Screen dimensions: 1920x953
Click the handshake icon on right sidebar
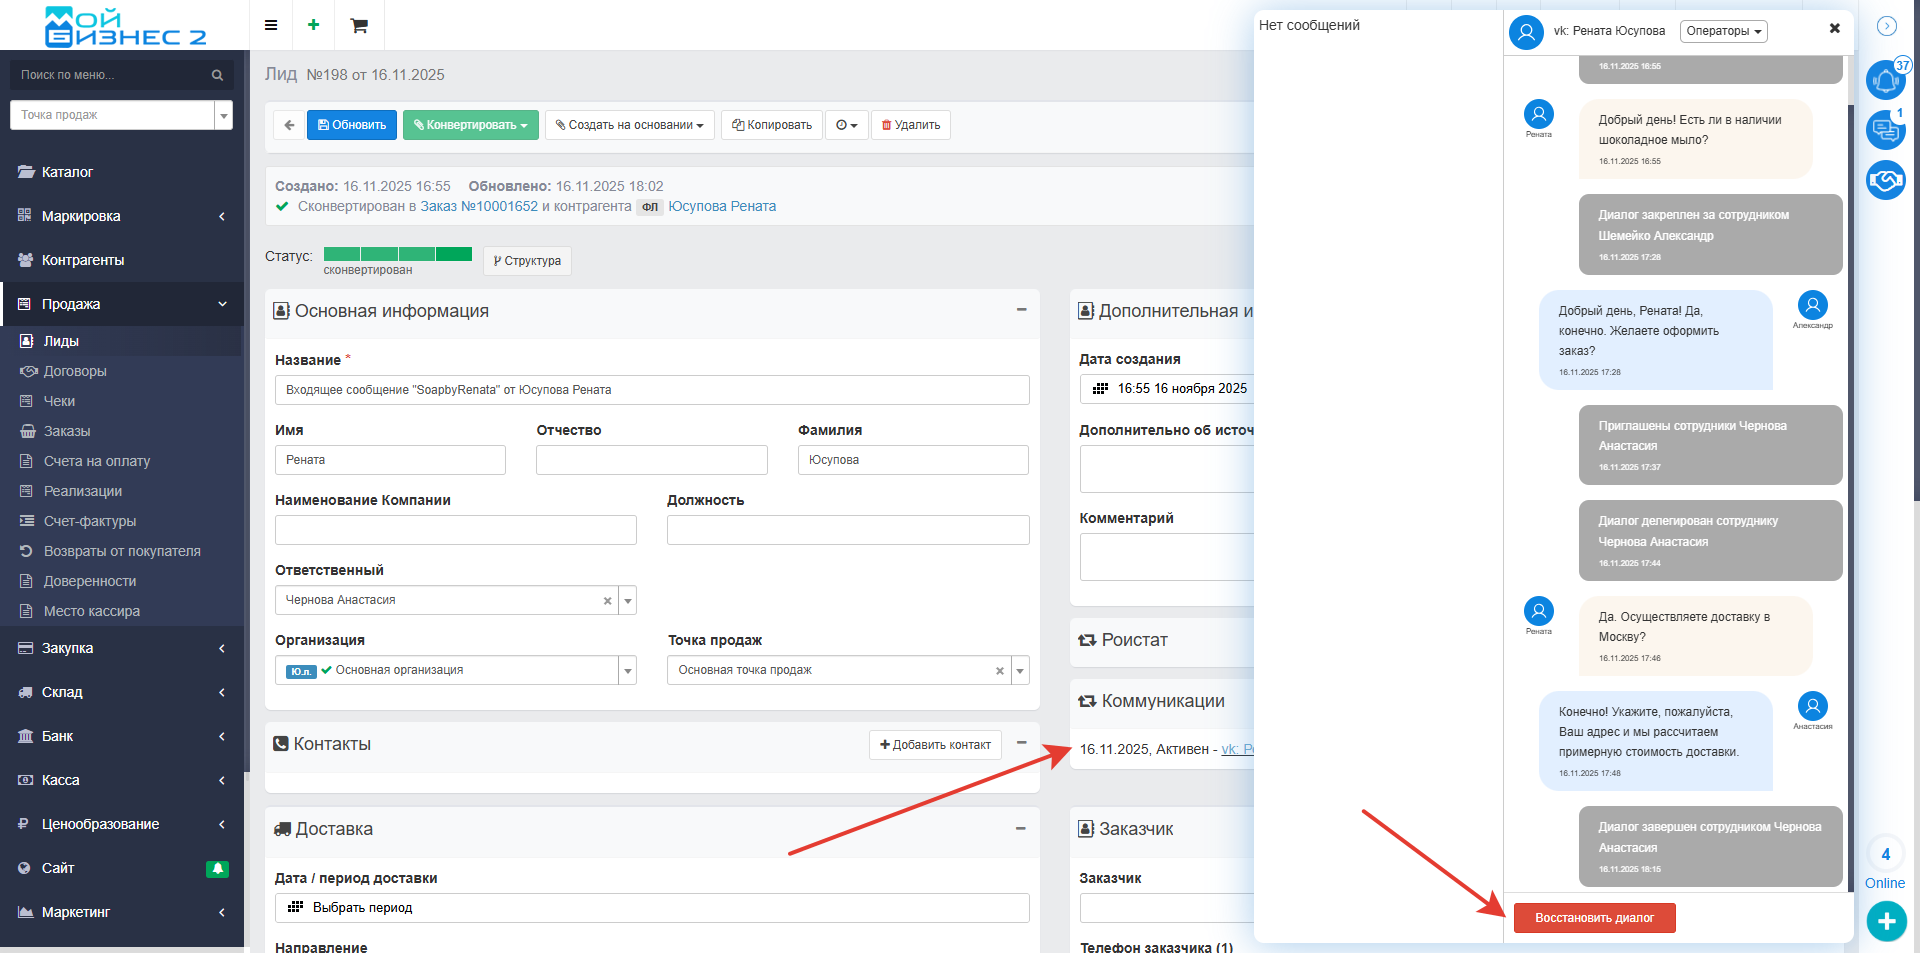[1885, 180]
